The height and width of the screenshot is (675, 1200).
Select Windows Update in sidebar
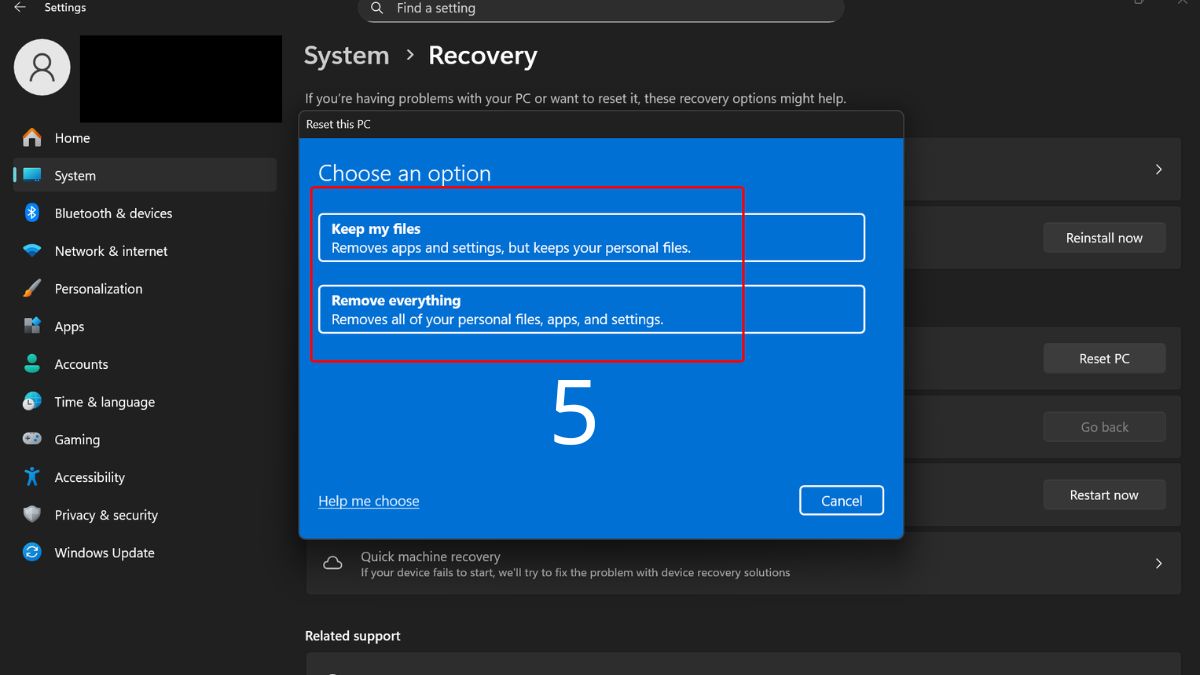(x=144, y=552)
